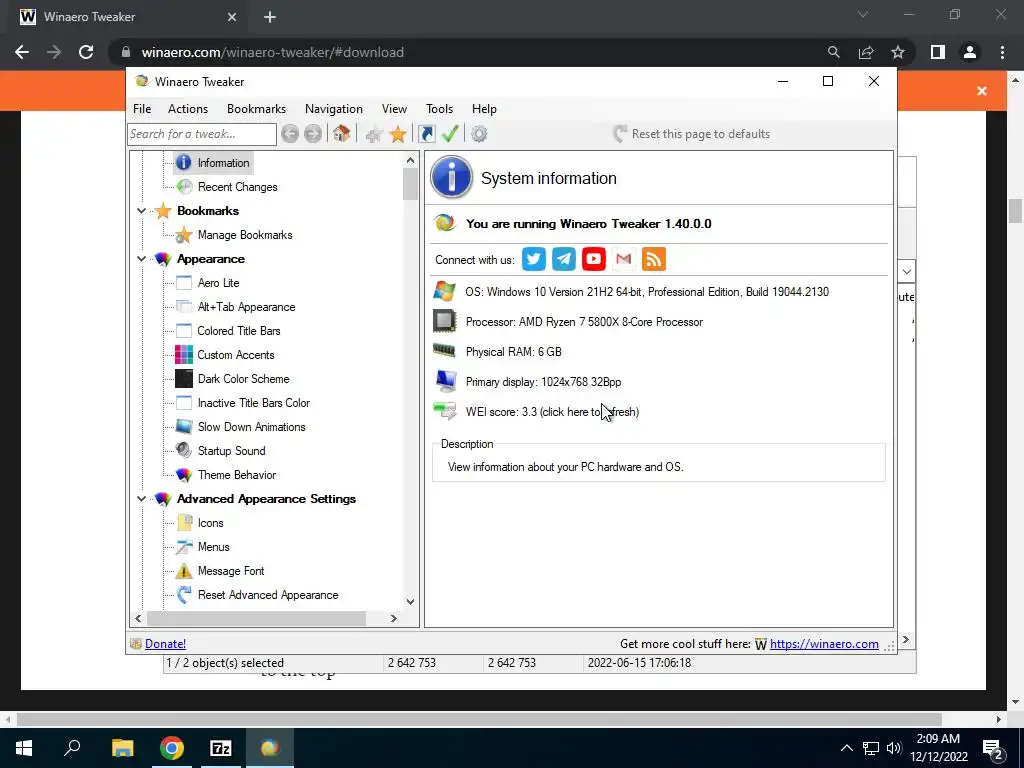The width and height of the screenshot is (1024, 768).
Task: Open the Navigation menu
Action: coord(334,109)
